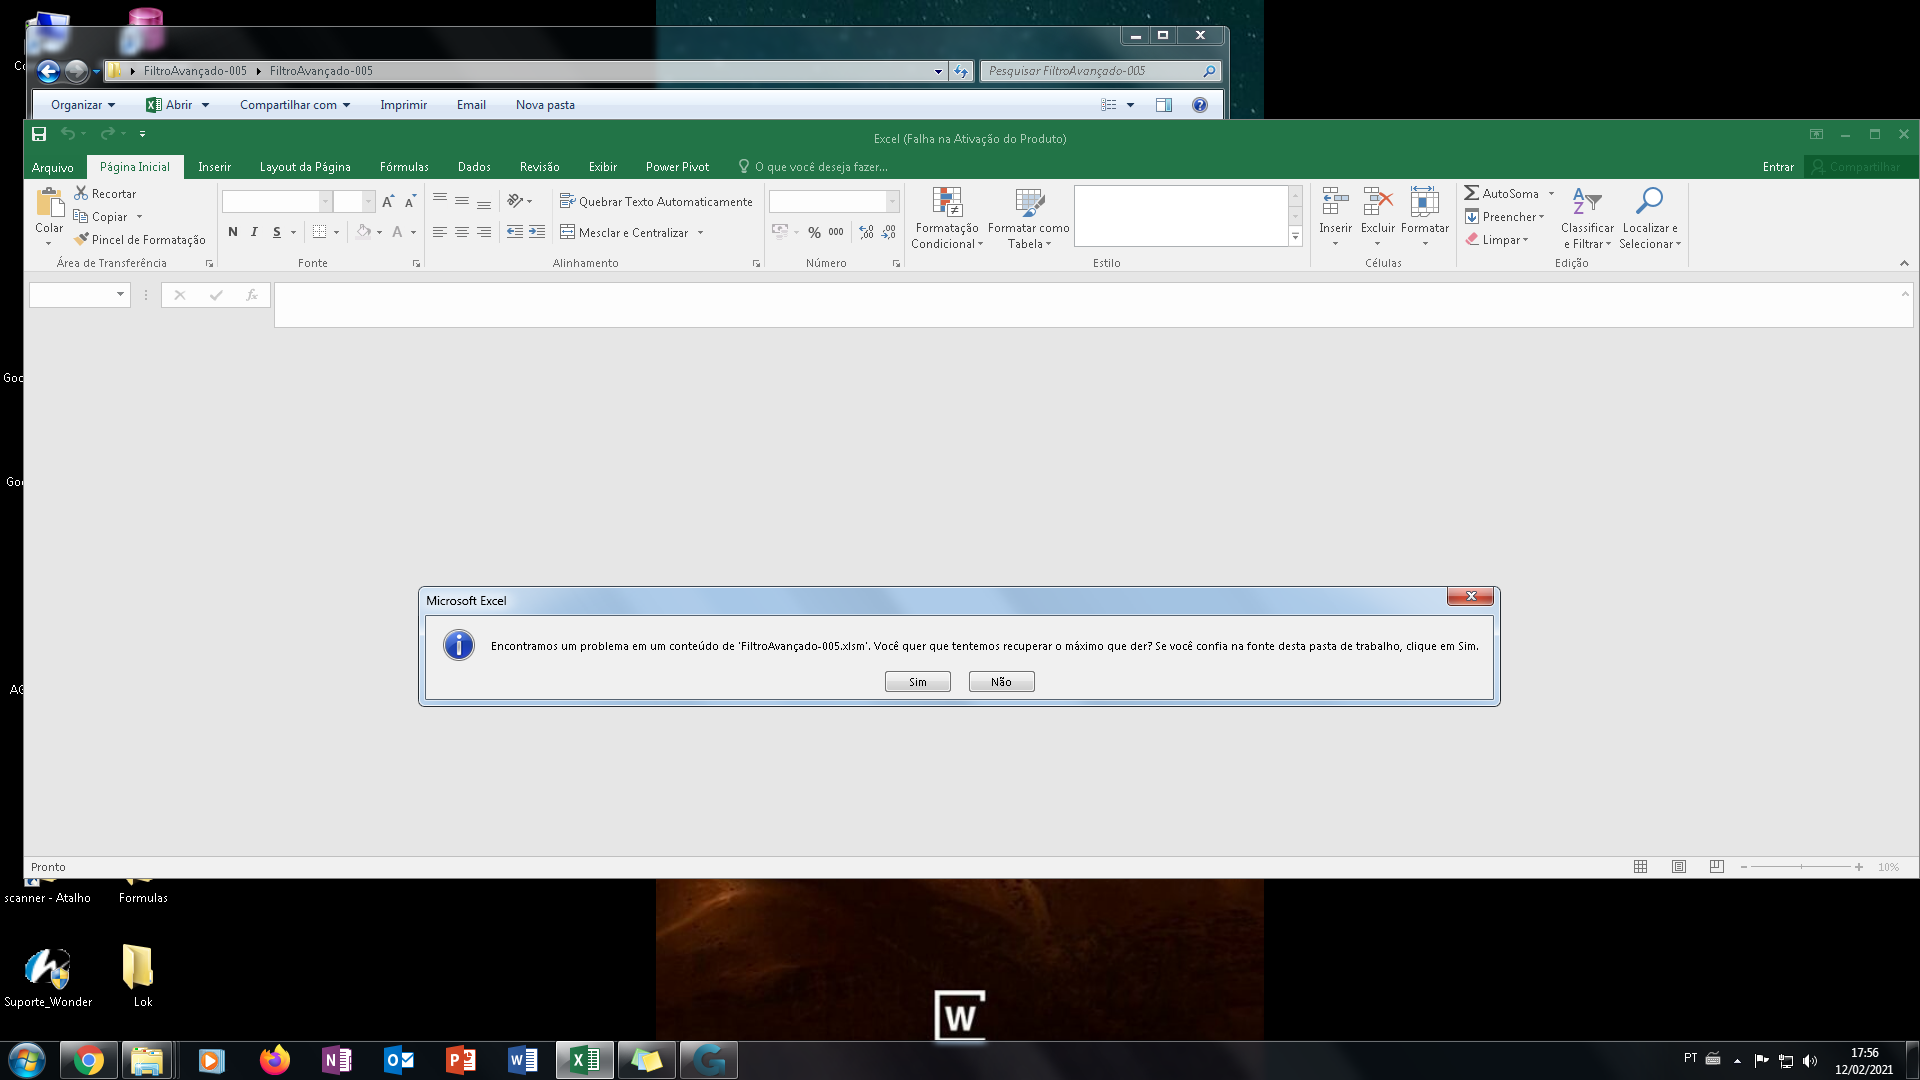Open Formatação Condicional menu

(x=947, y=218)
